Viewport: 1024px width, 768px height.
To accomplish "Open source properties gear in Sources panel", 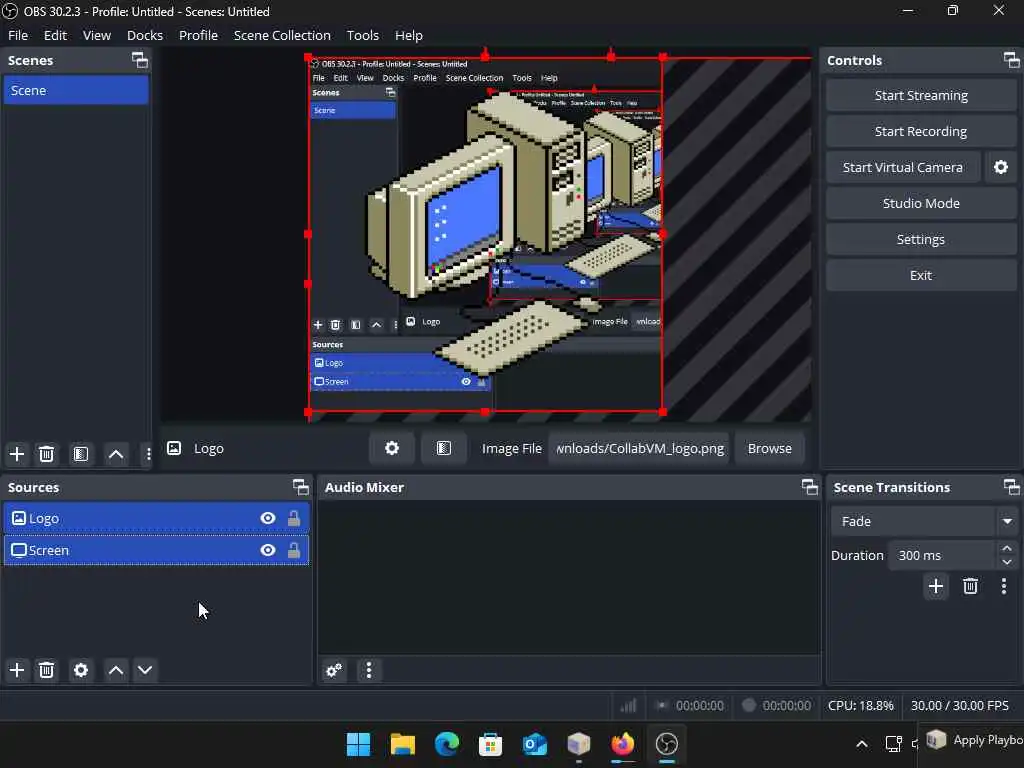I will pos(80,670).
